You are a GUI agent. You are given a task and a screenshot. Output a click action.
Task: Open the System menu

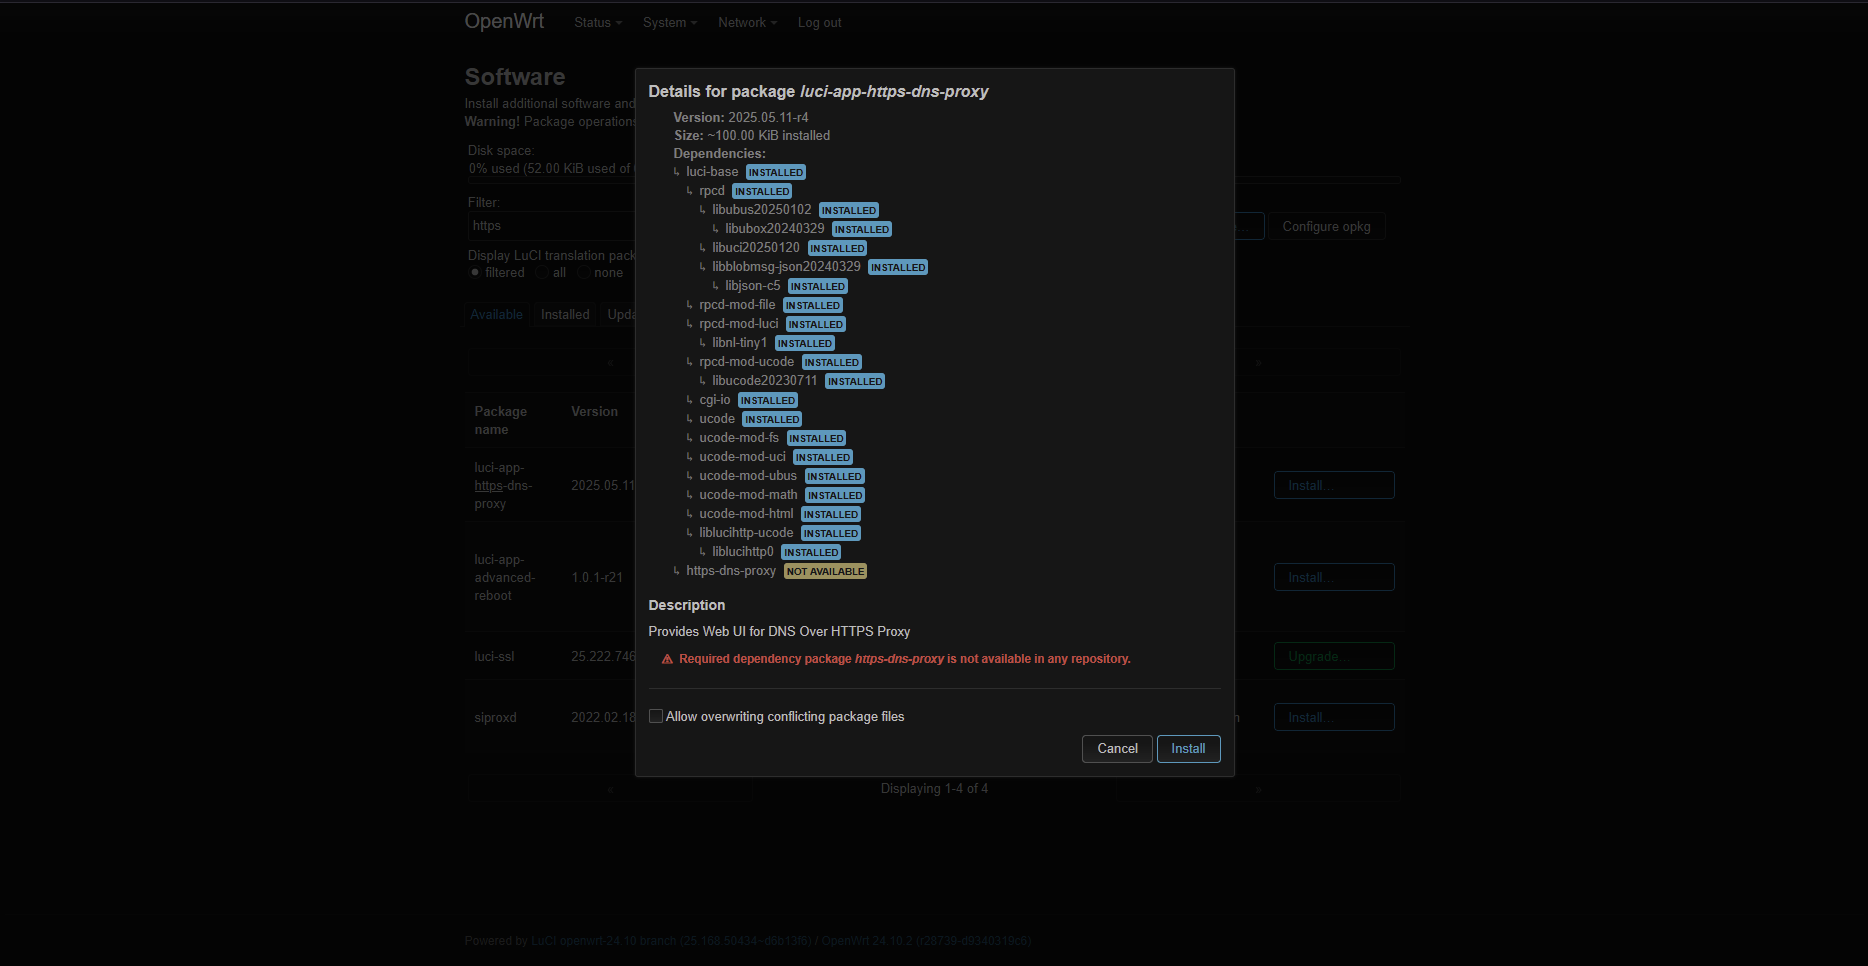coord(670,23)
